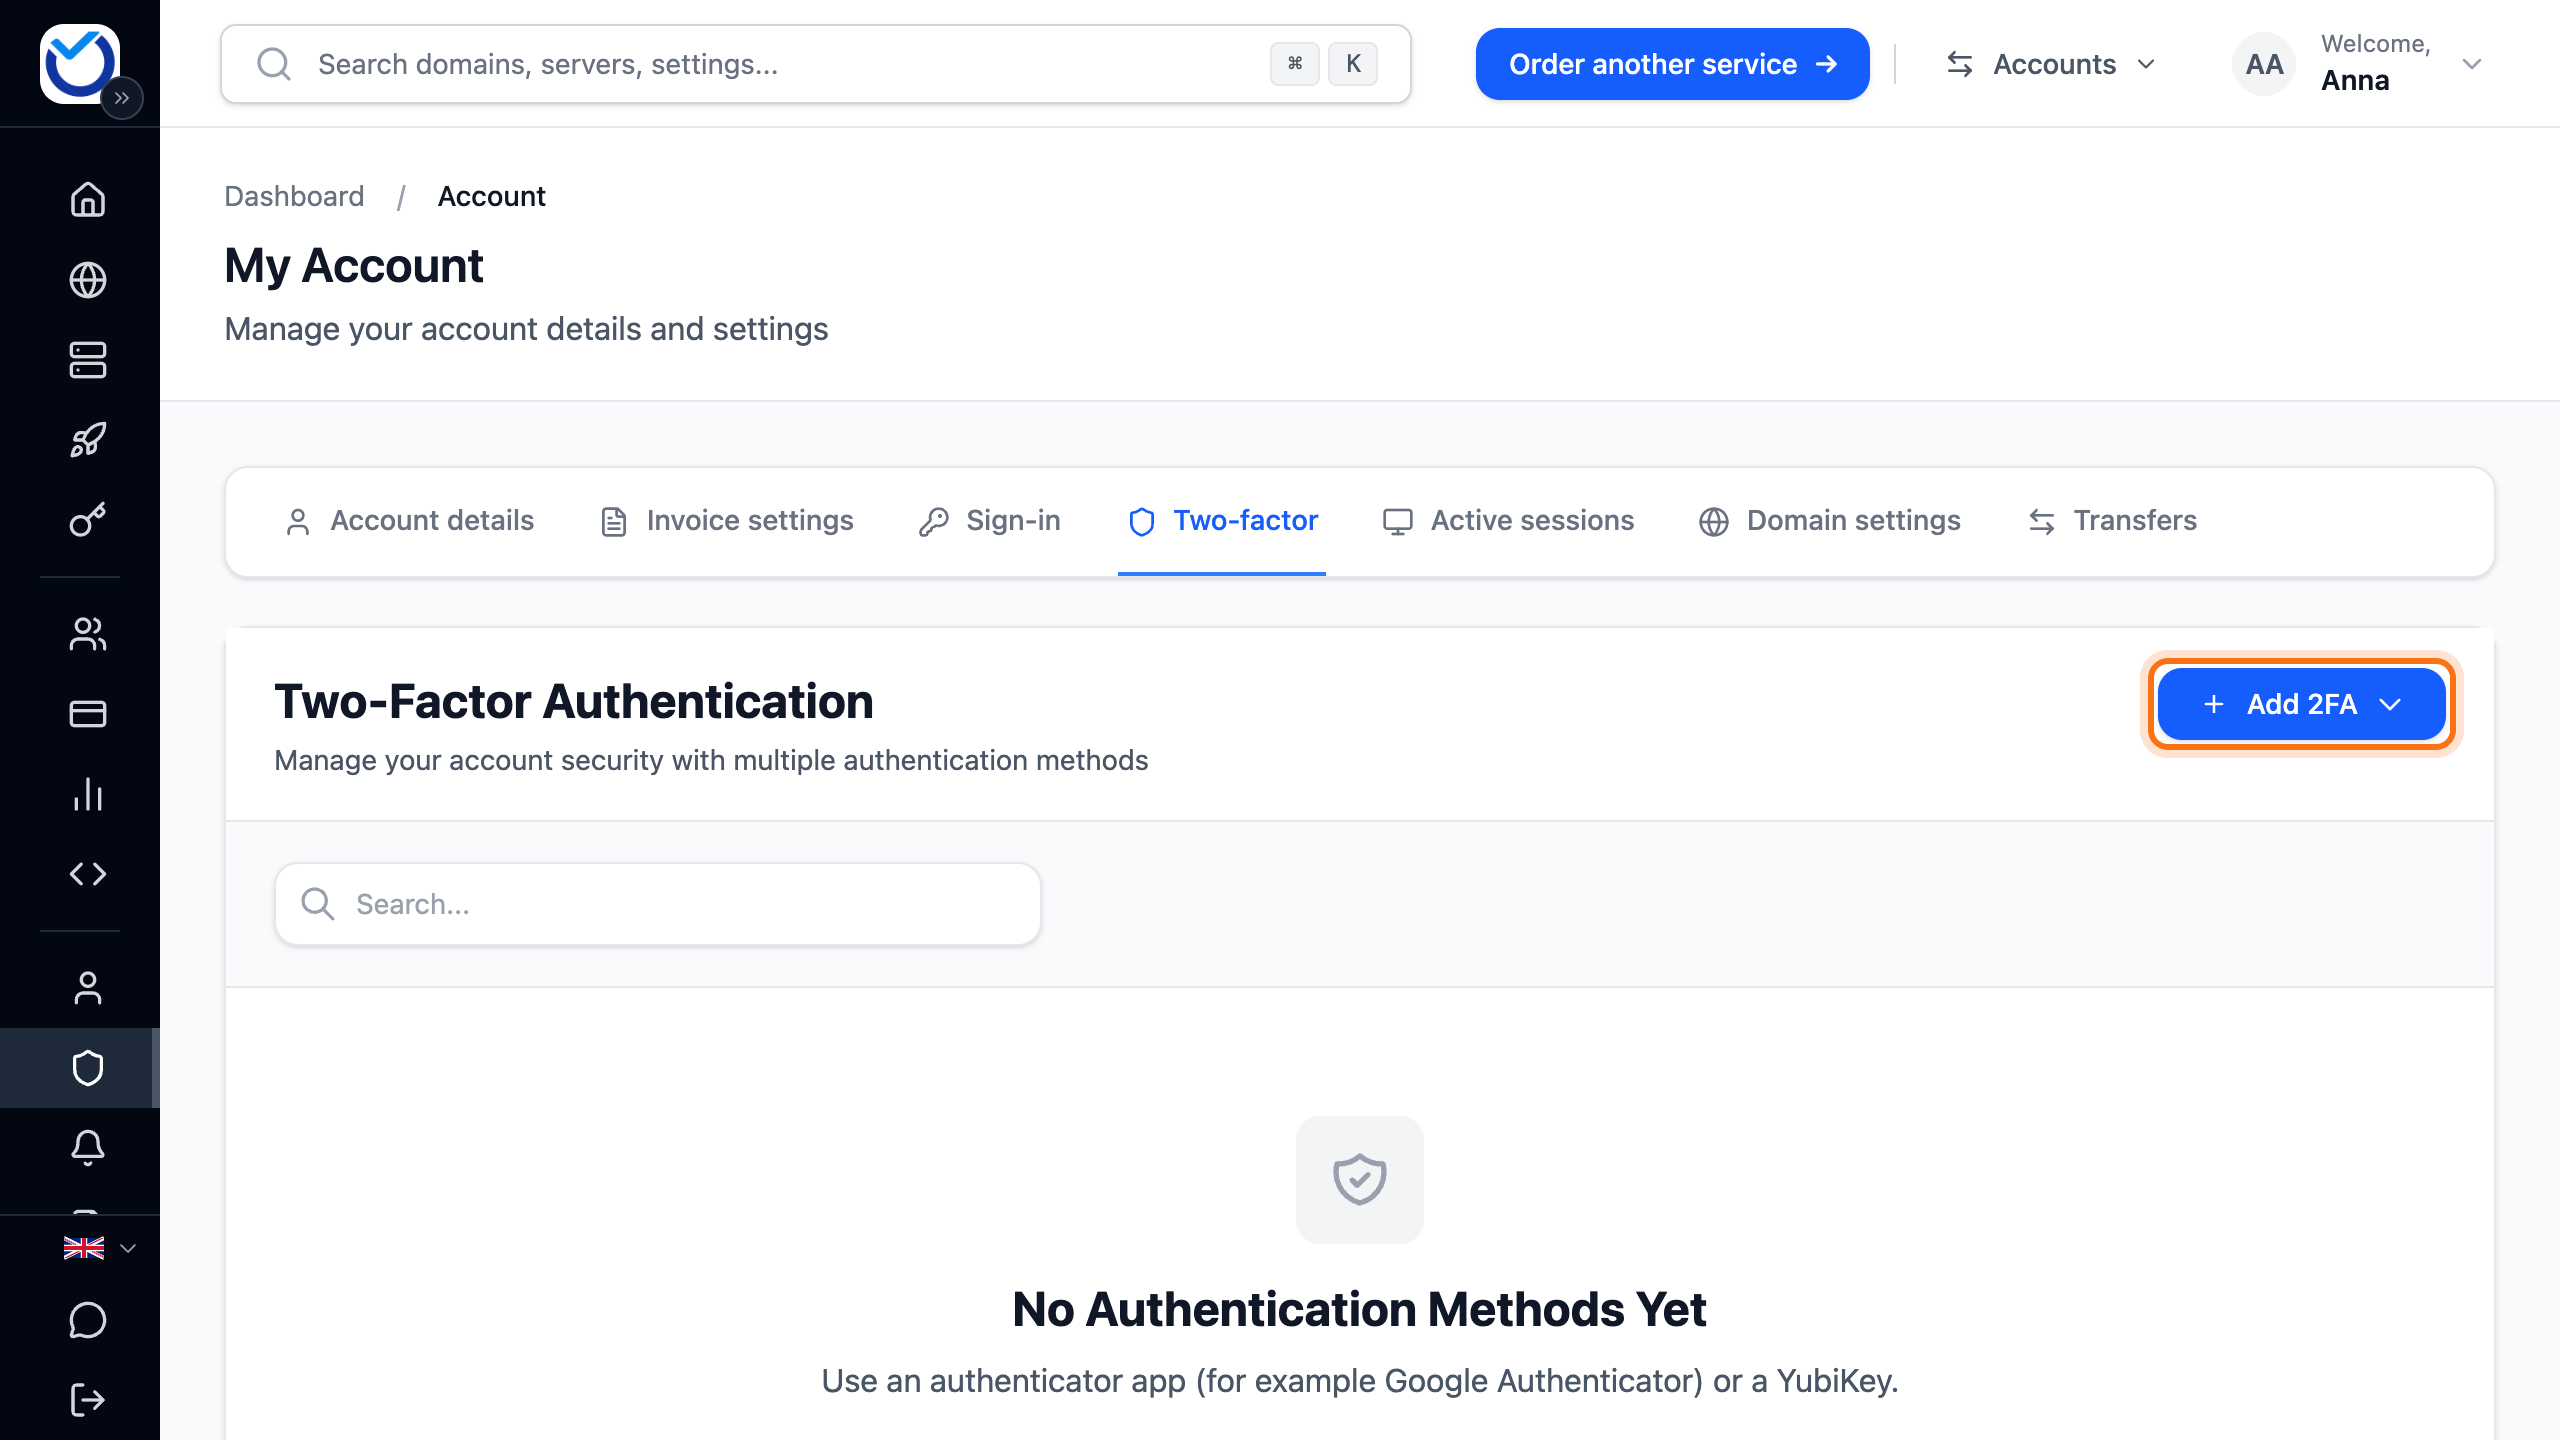Click the 'My Account' page title
The image size is (2560, 1440).
tap(354, 266)
